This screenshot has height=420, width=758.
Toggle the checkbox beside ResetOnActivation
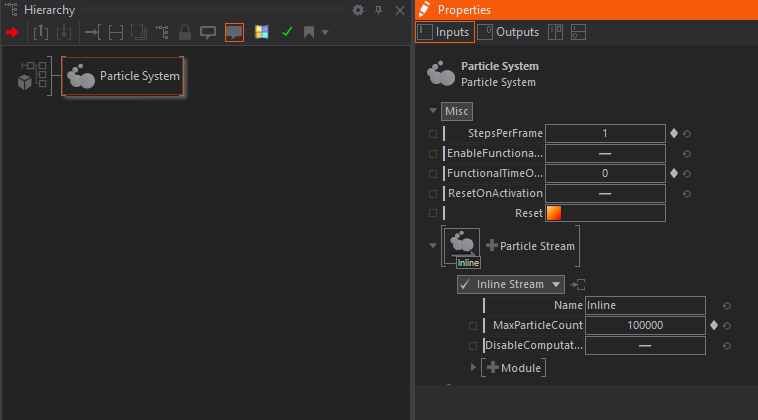433,193
